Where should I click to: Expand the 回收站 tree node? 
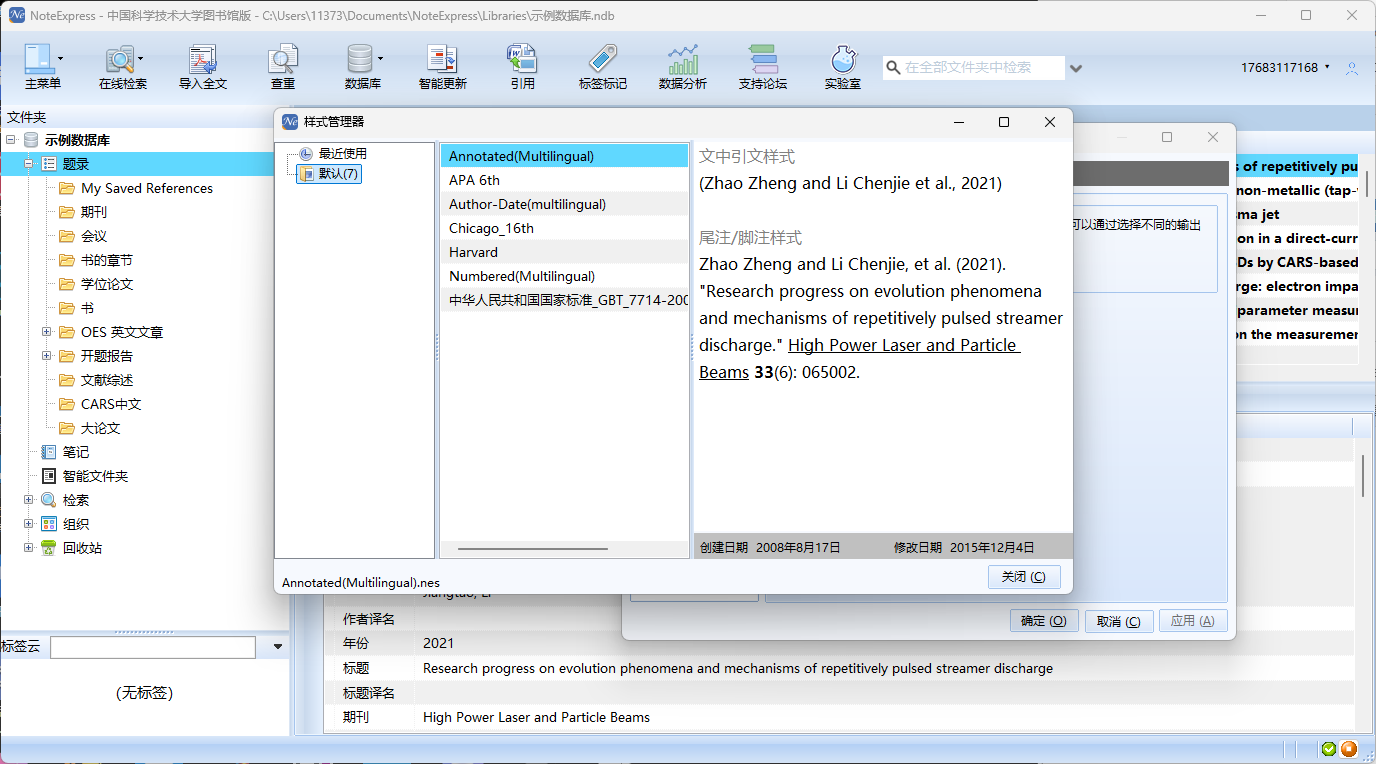click(x=29, y=548)
